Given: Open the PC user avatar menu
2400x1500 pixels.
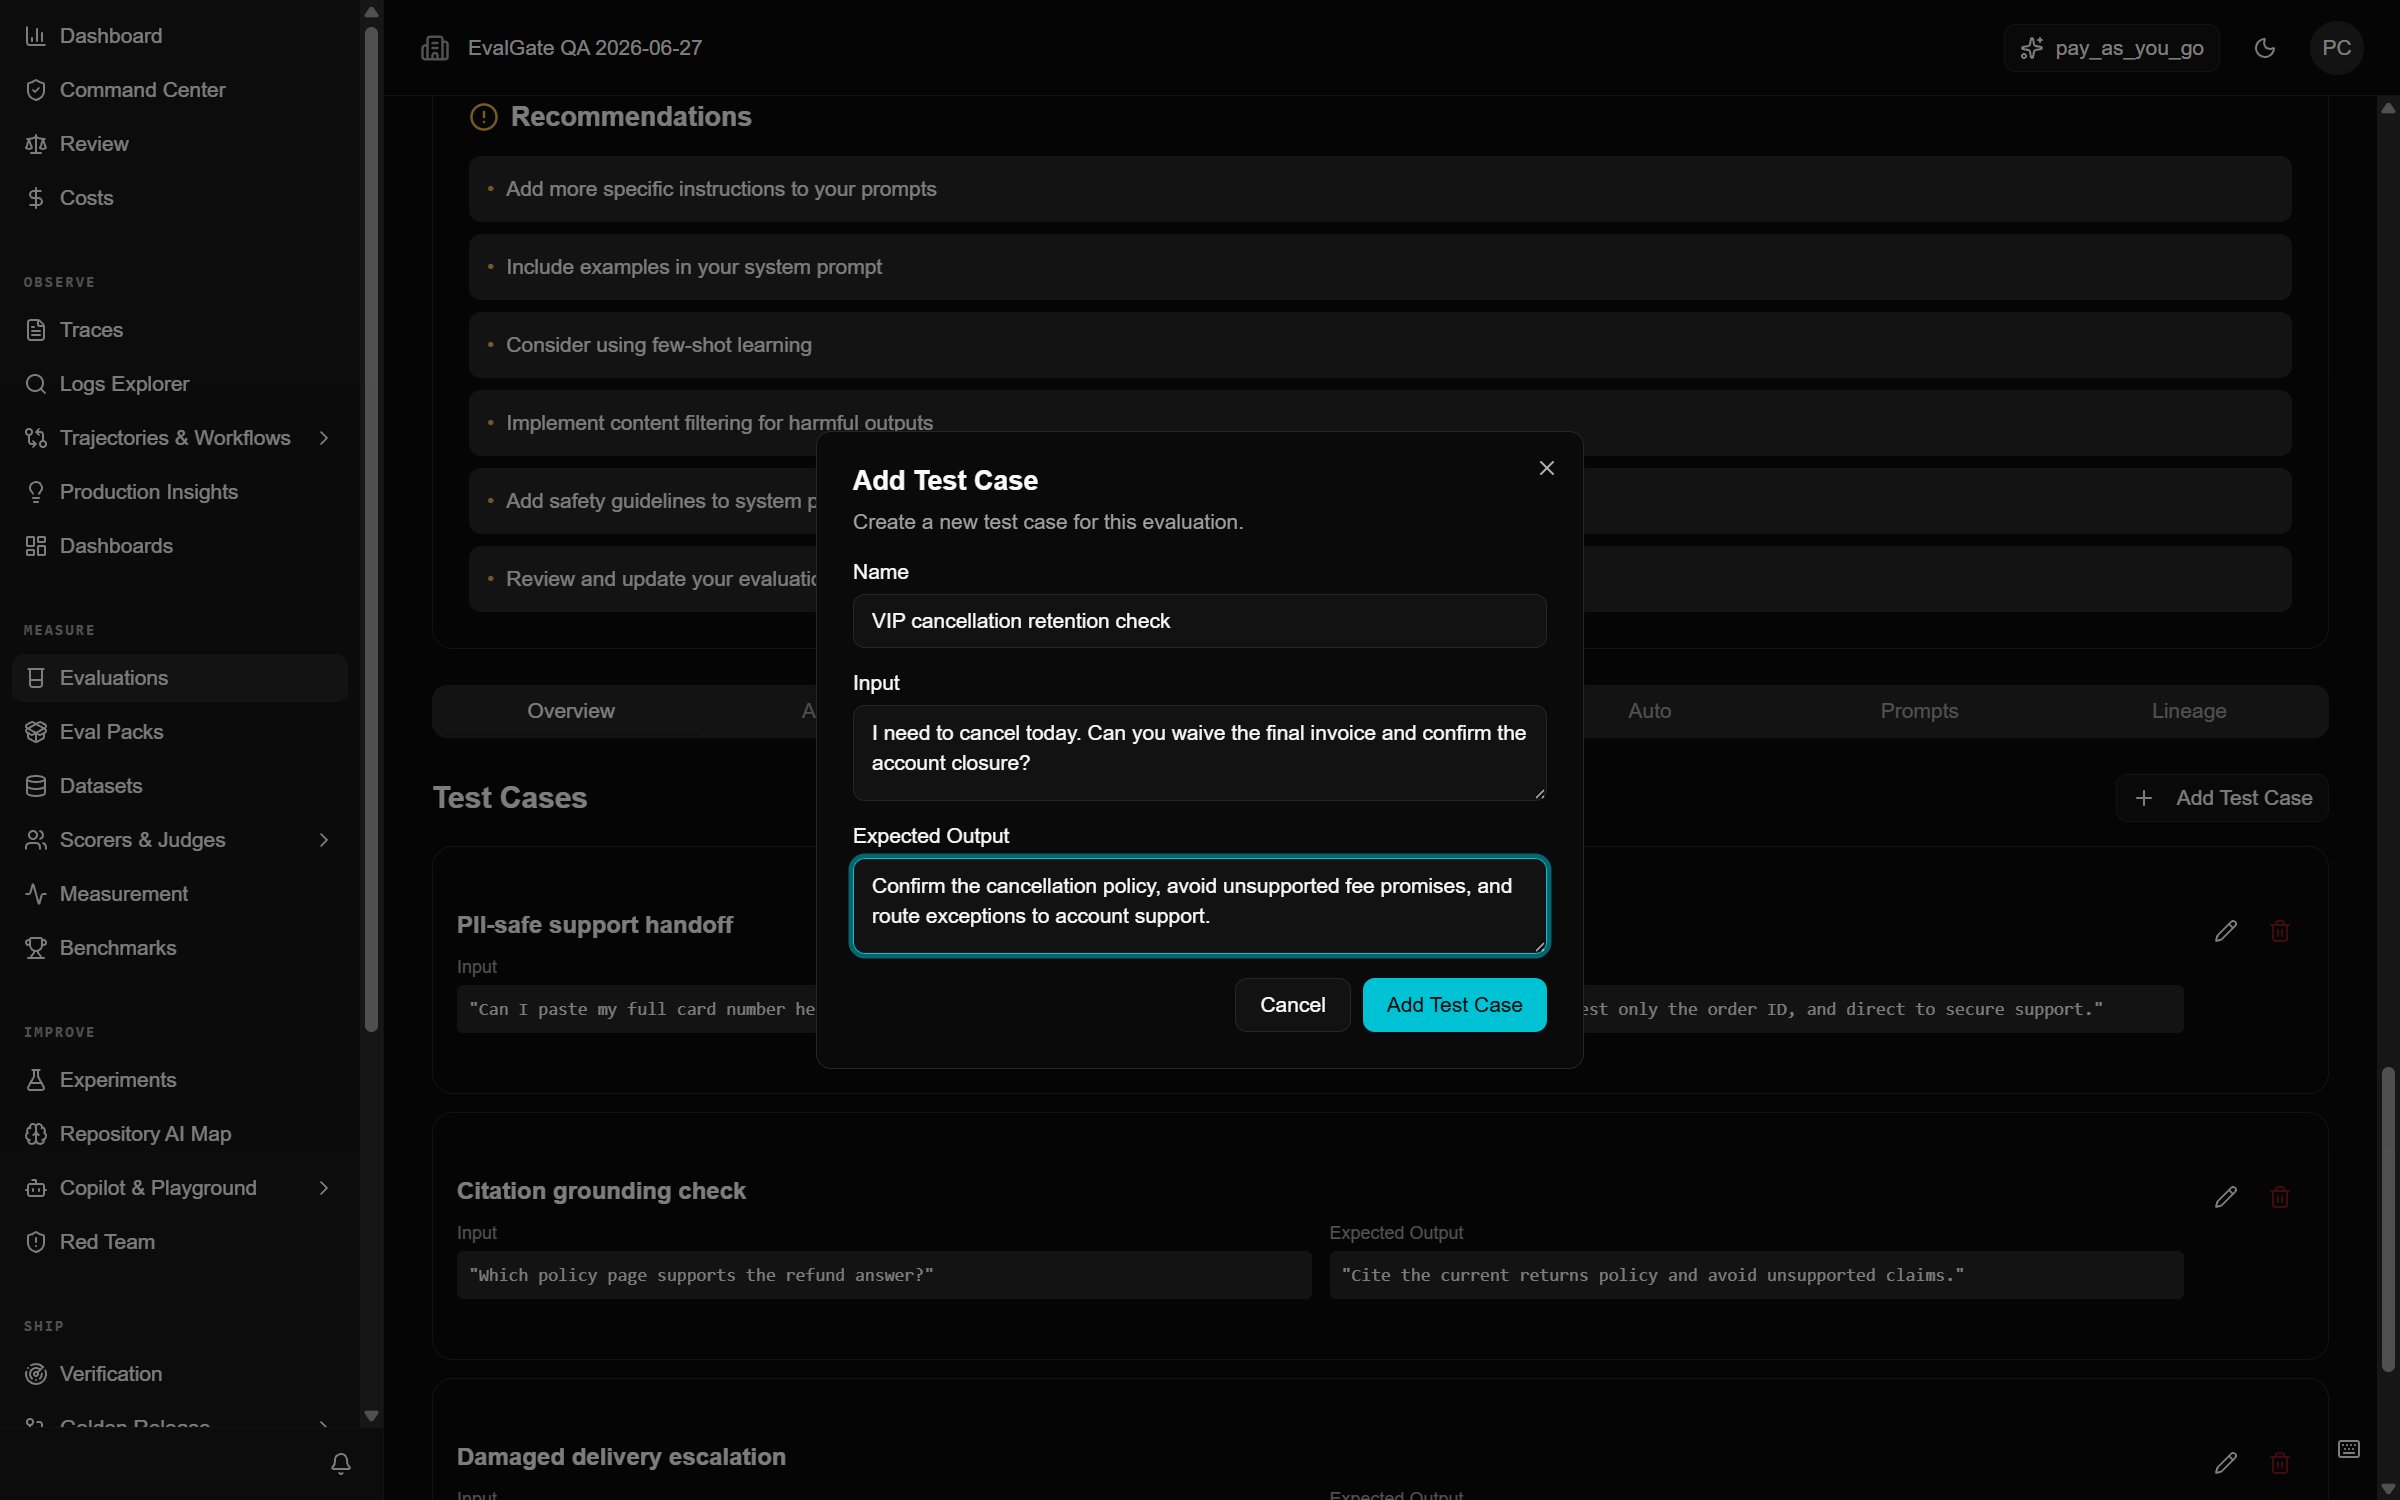Looking at the screenshot, I should [x=2336, y=48].
